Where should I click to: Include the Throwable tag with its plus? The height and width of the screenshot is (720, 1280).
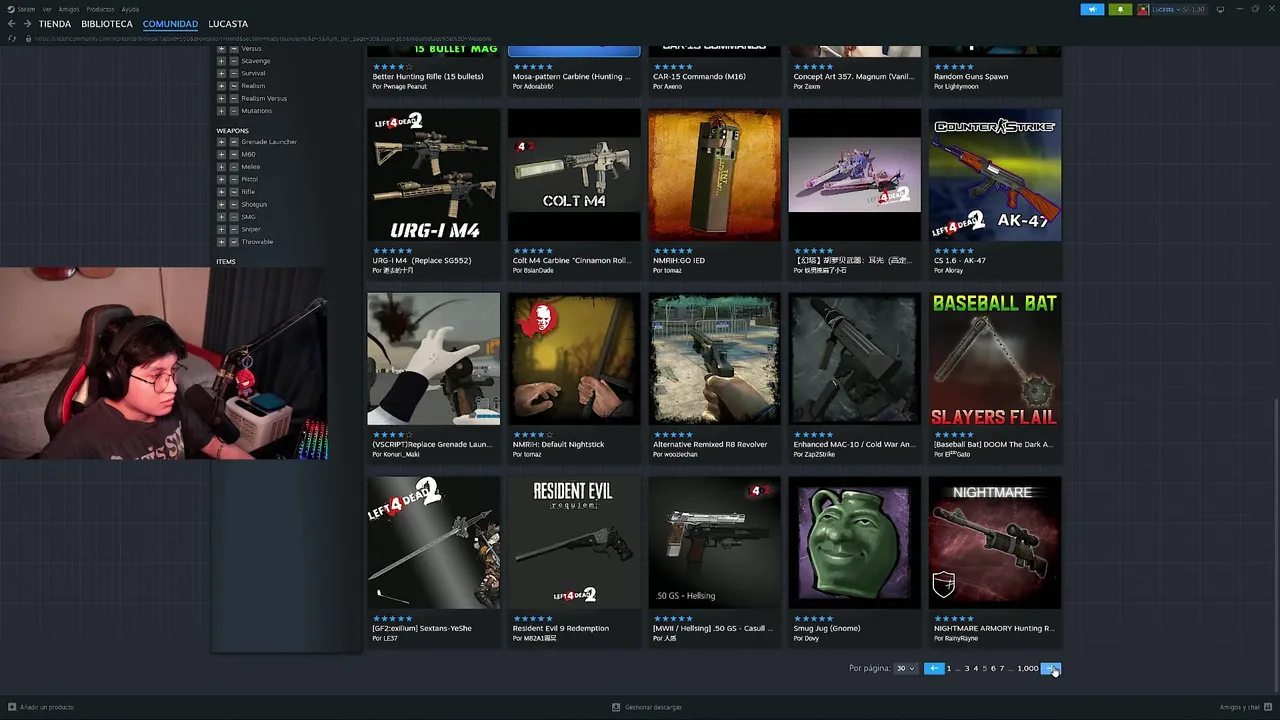coord(221,242)
